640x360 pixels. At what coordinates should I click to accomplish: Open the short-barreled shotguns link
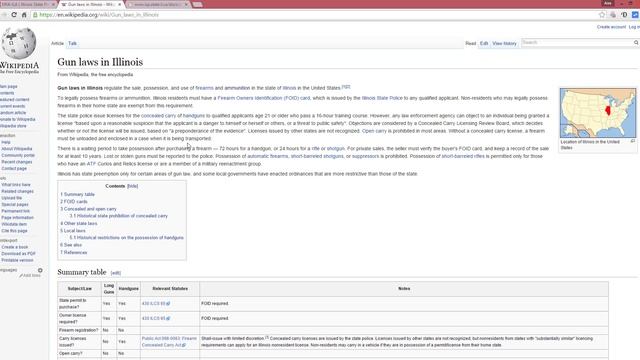pyautogui.click(x=317, y=156)
